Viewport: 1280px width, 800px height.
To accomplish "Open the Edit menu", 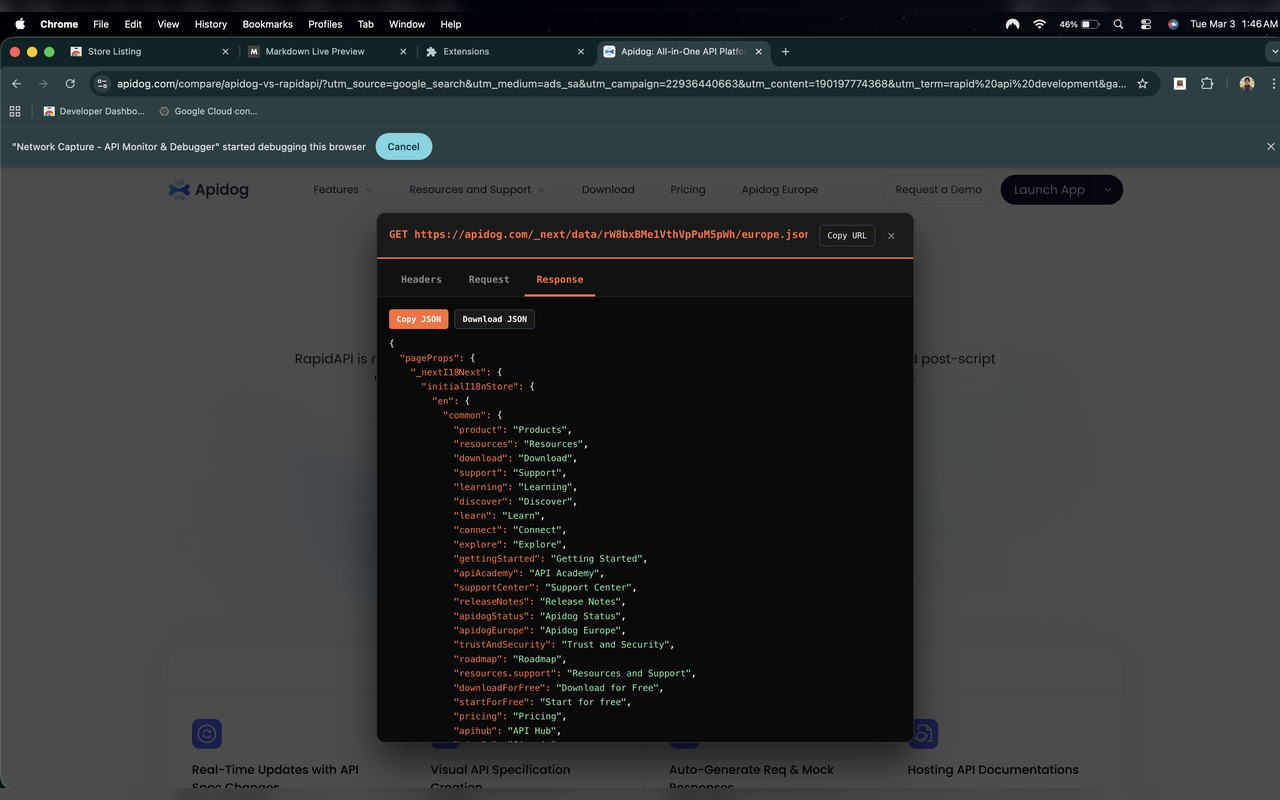I will (133, 24).
